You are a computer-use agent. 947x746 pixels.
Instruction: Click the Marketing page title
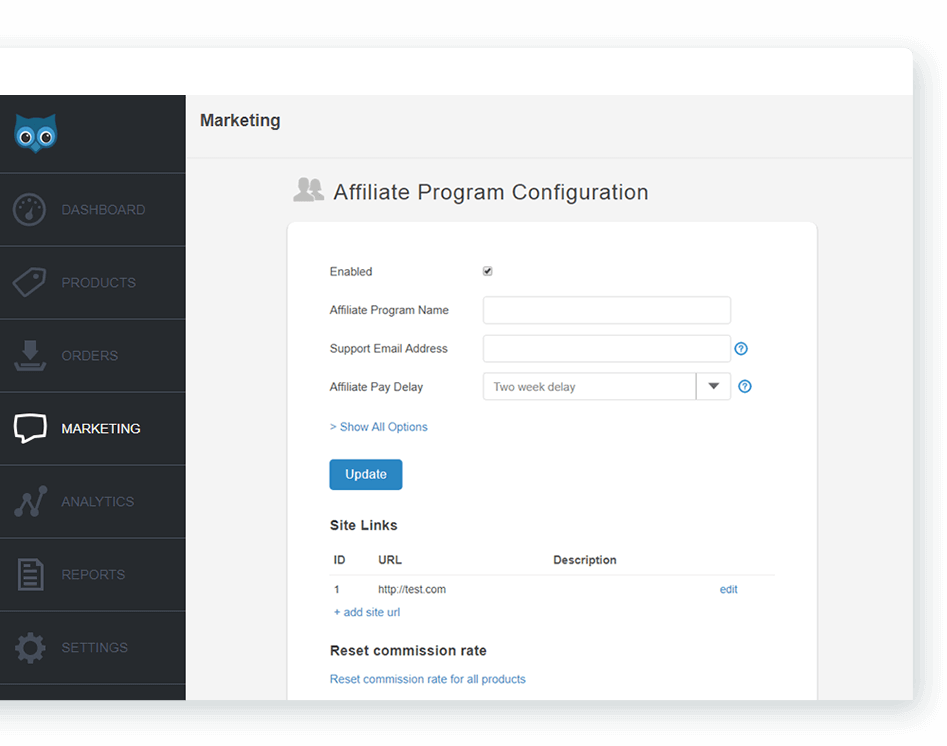(x=240, y=121)
